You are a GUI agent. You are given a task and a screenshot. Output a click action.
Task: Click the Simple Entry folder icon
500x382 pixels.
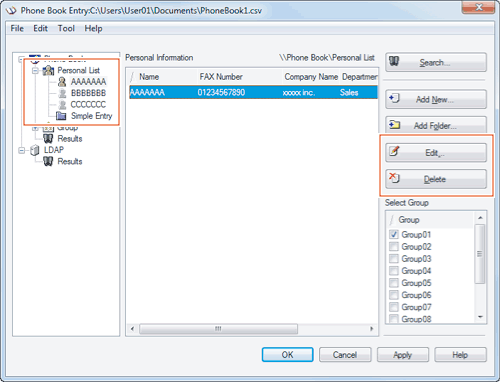pos(61,116)
